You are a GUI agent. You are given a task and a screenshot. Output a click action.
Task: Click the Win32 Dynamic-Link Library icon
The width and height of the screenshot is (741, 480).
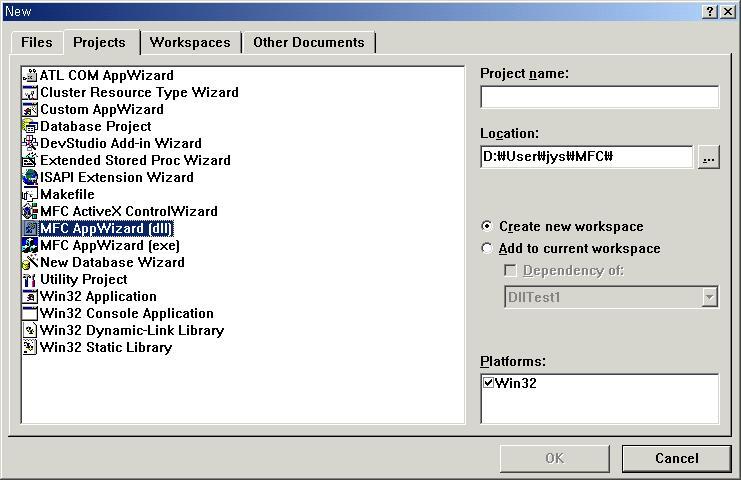tap(30, 330)
